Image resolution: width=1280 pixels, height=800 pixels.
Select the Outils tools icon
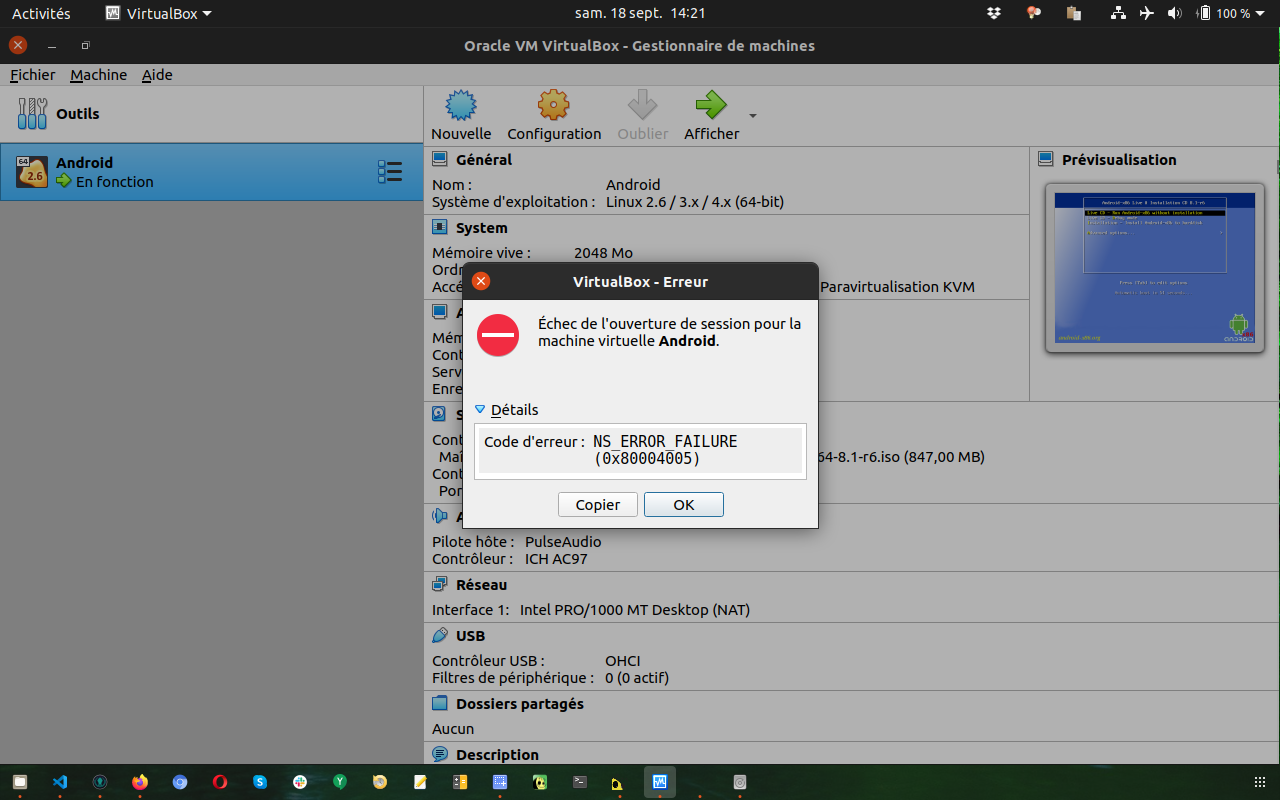tap(32, 113)
